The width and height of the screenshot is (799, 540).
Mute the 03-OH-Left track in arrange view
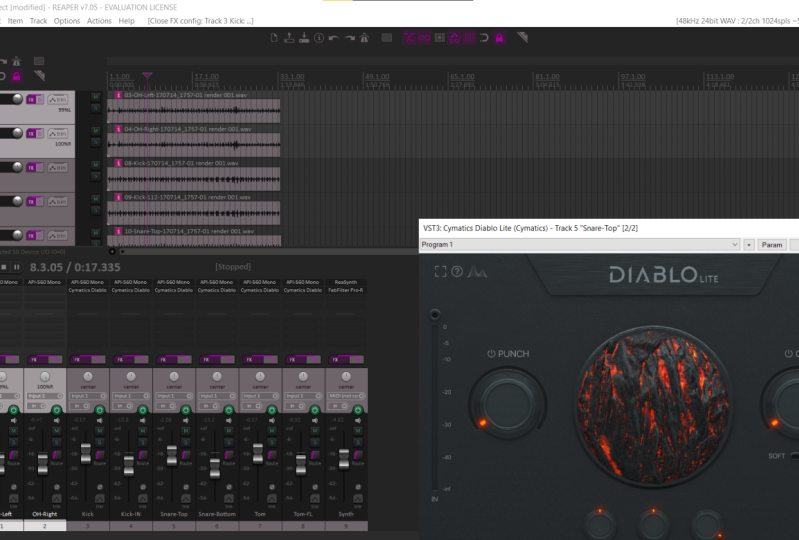point(95,97)
